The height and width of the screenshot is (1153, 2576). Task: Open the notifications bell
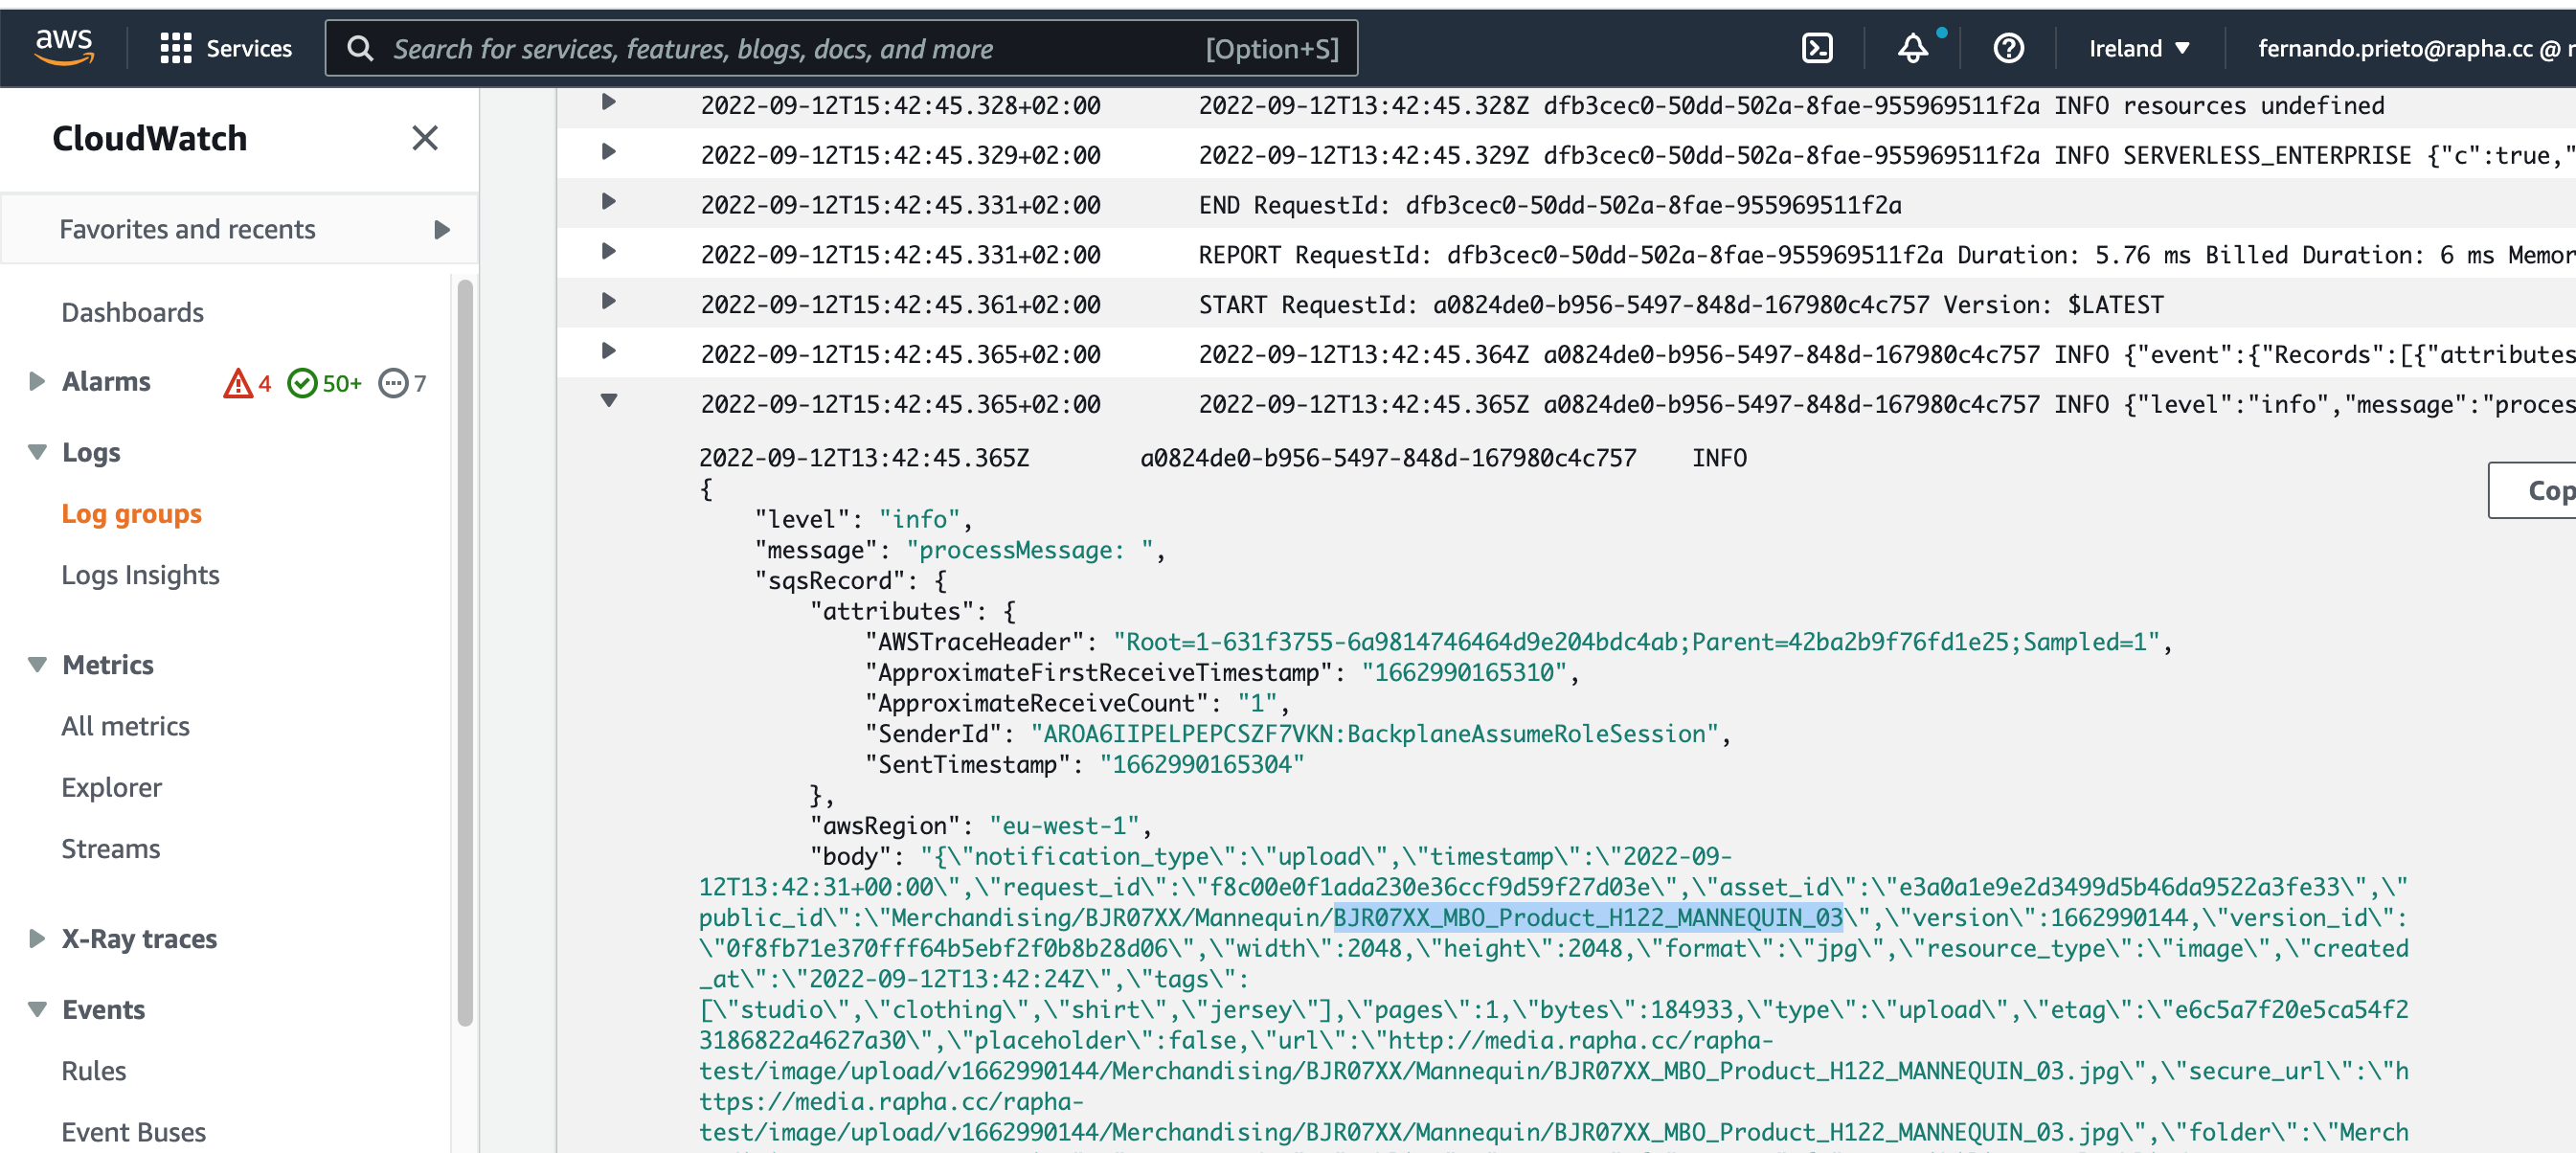click(1912, 48)
